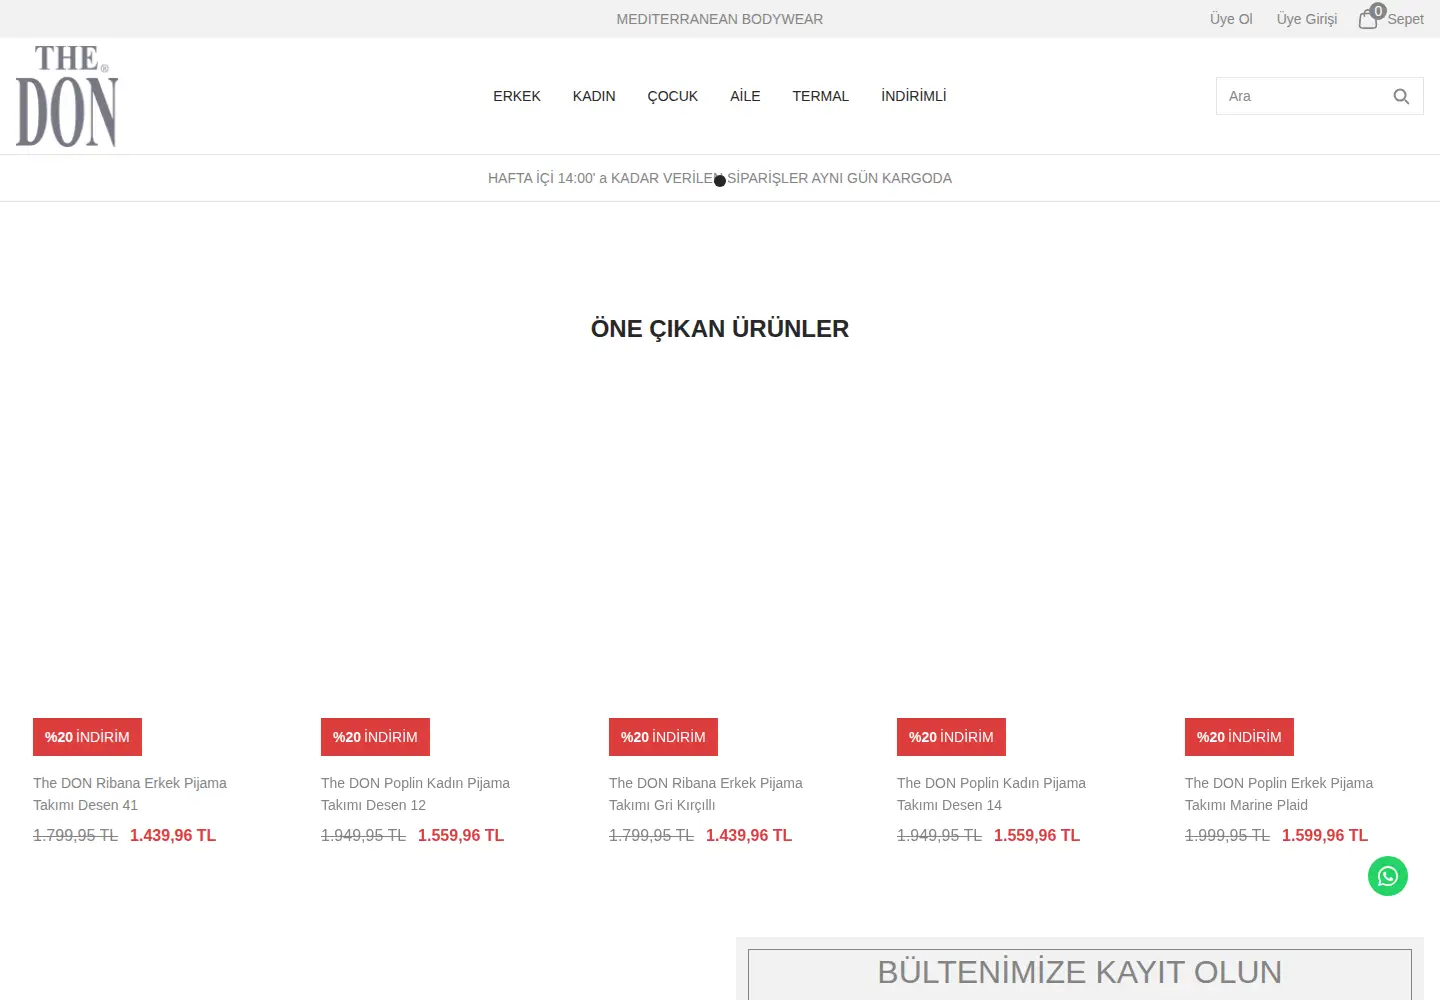Click BÜLTENİMİZE KAYIT OLUN newsletter heading
This screenshot has width=1440, height=1000.
click(x=1080, y=972)
